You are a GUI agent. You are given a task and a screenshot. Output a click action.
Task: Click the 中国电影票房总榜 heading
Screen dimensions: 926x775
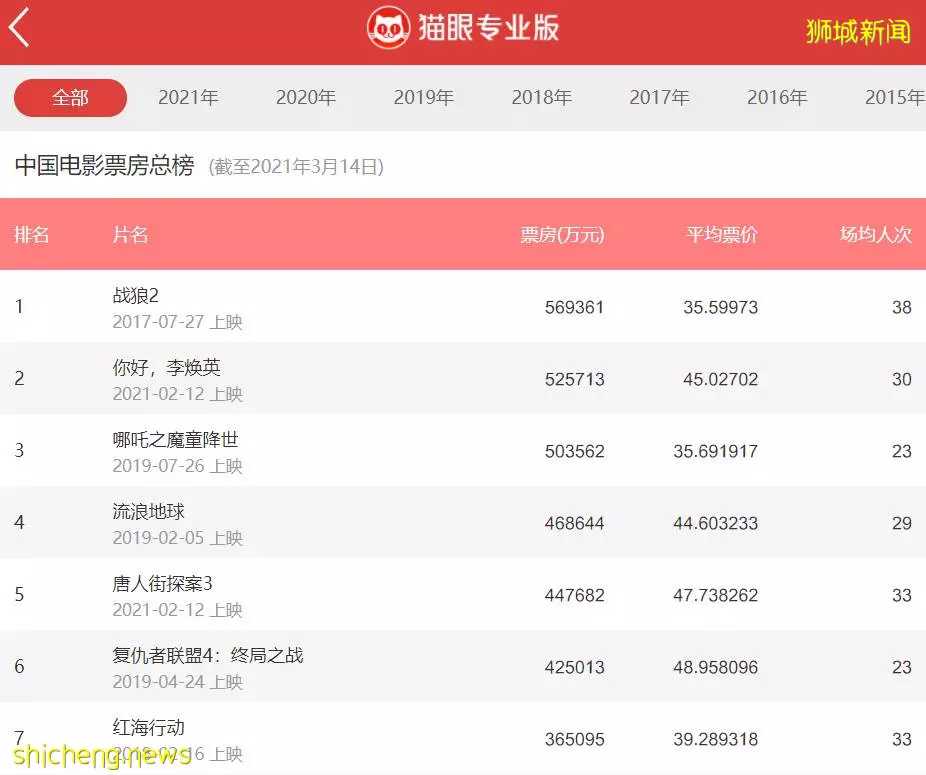(x=105, y=165)
